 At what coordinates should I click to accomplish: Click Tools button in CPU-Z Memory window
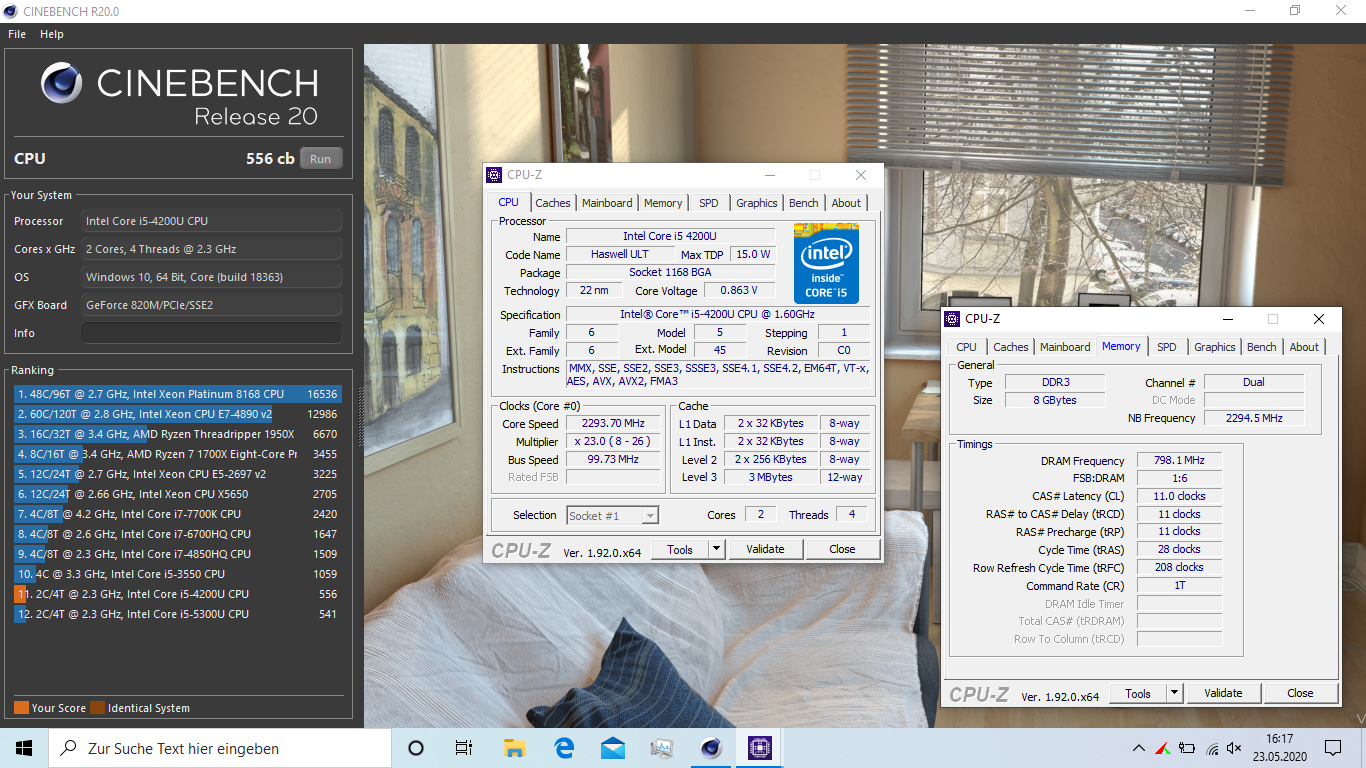[x=1138, y=693]
